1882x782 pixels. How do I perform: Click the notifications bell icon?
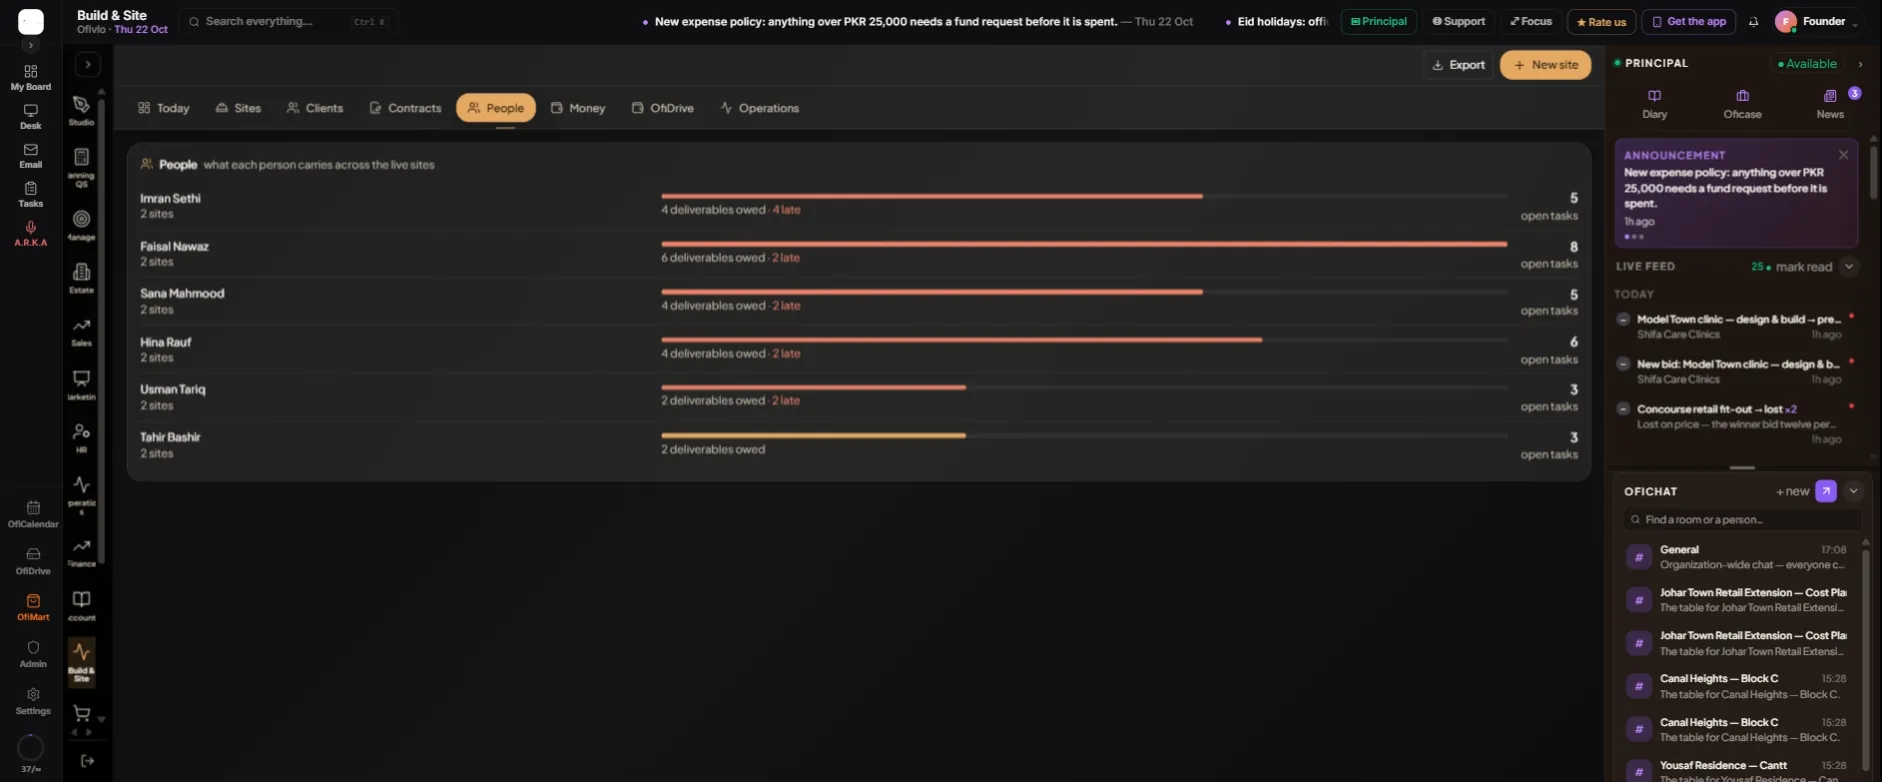pos(1753,22)
